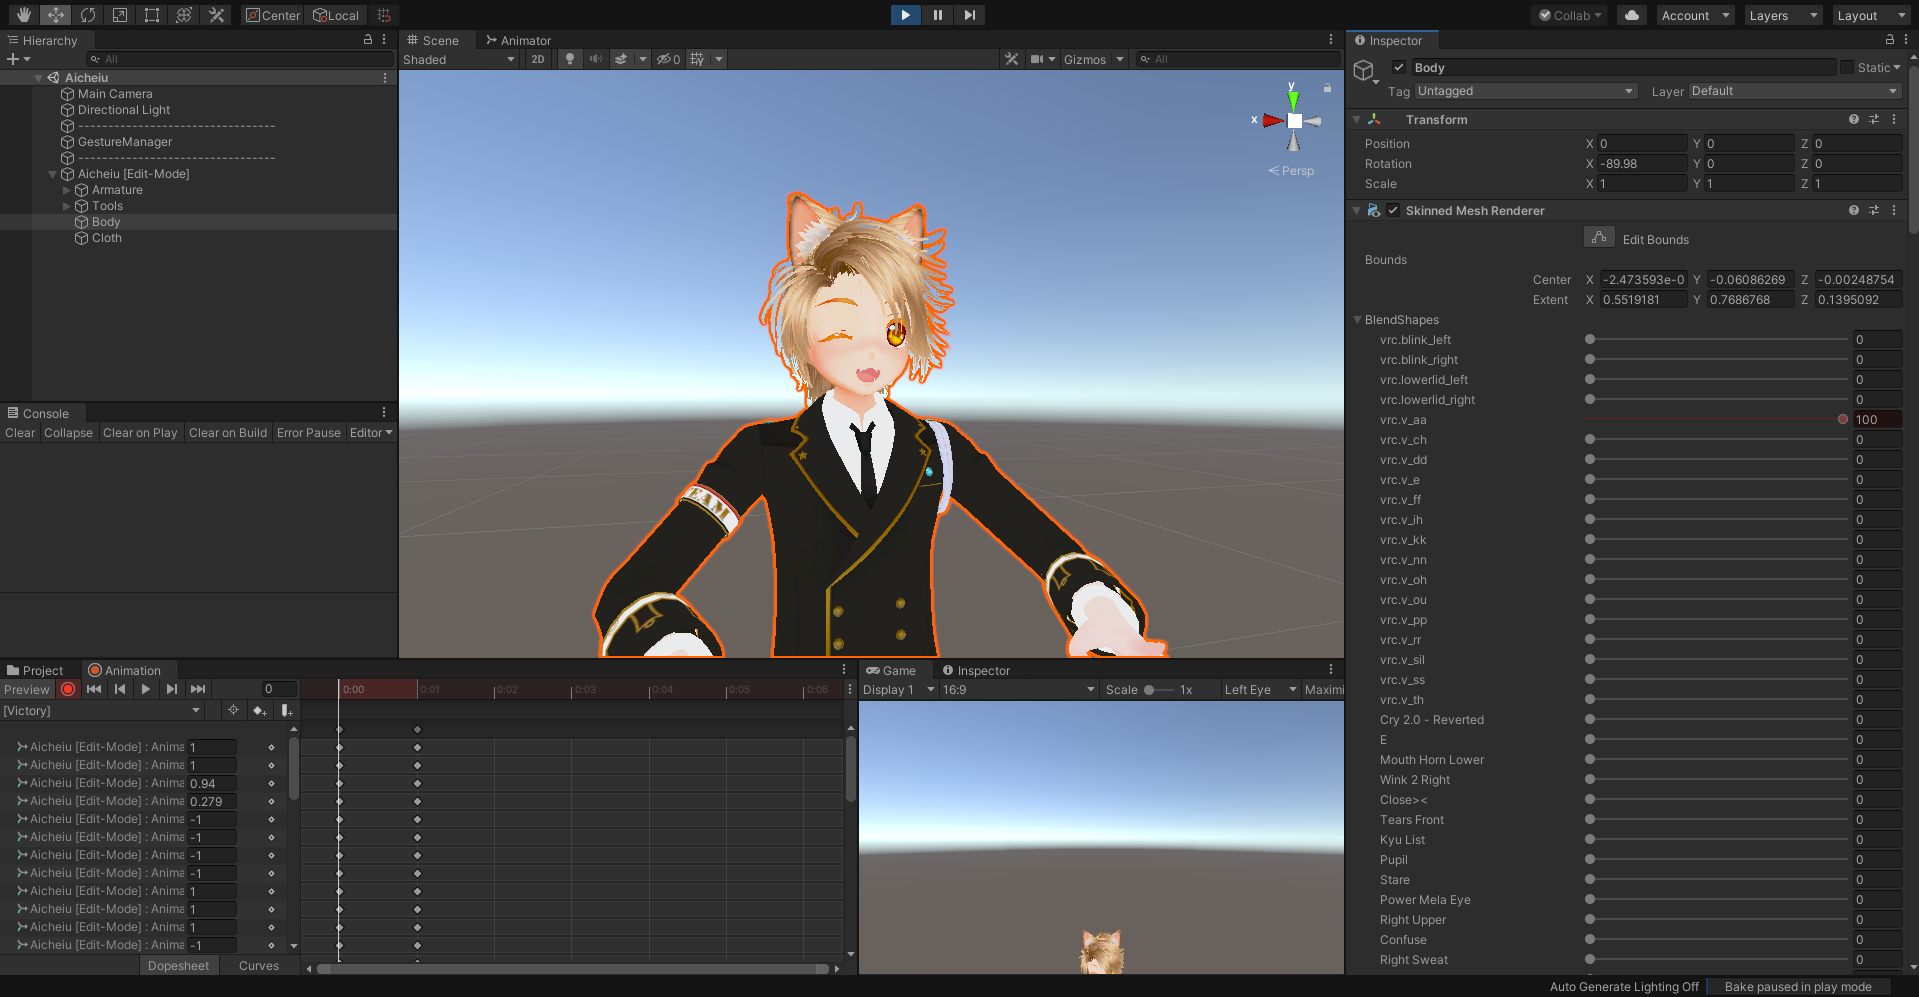Screen dimensions: 1919x997
Task: Click the Play button
Action: pos(905,15)
